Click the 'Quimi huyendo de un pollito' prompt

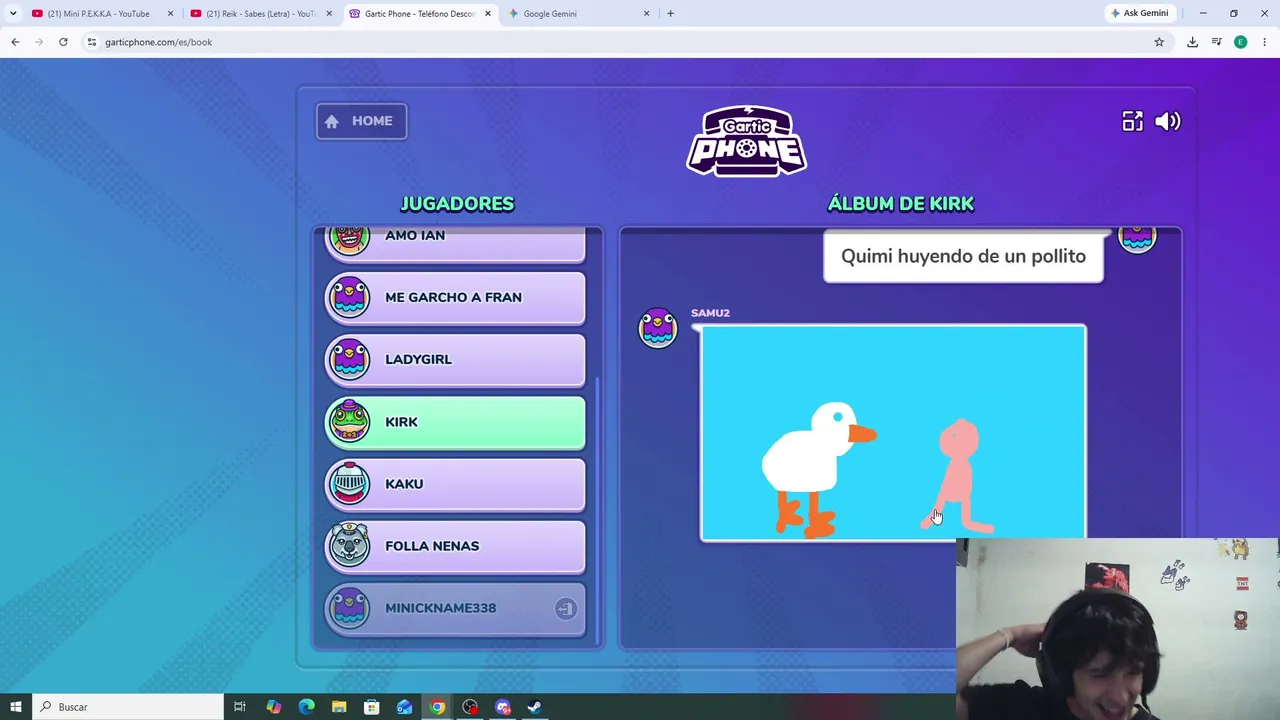(963, 256)
